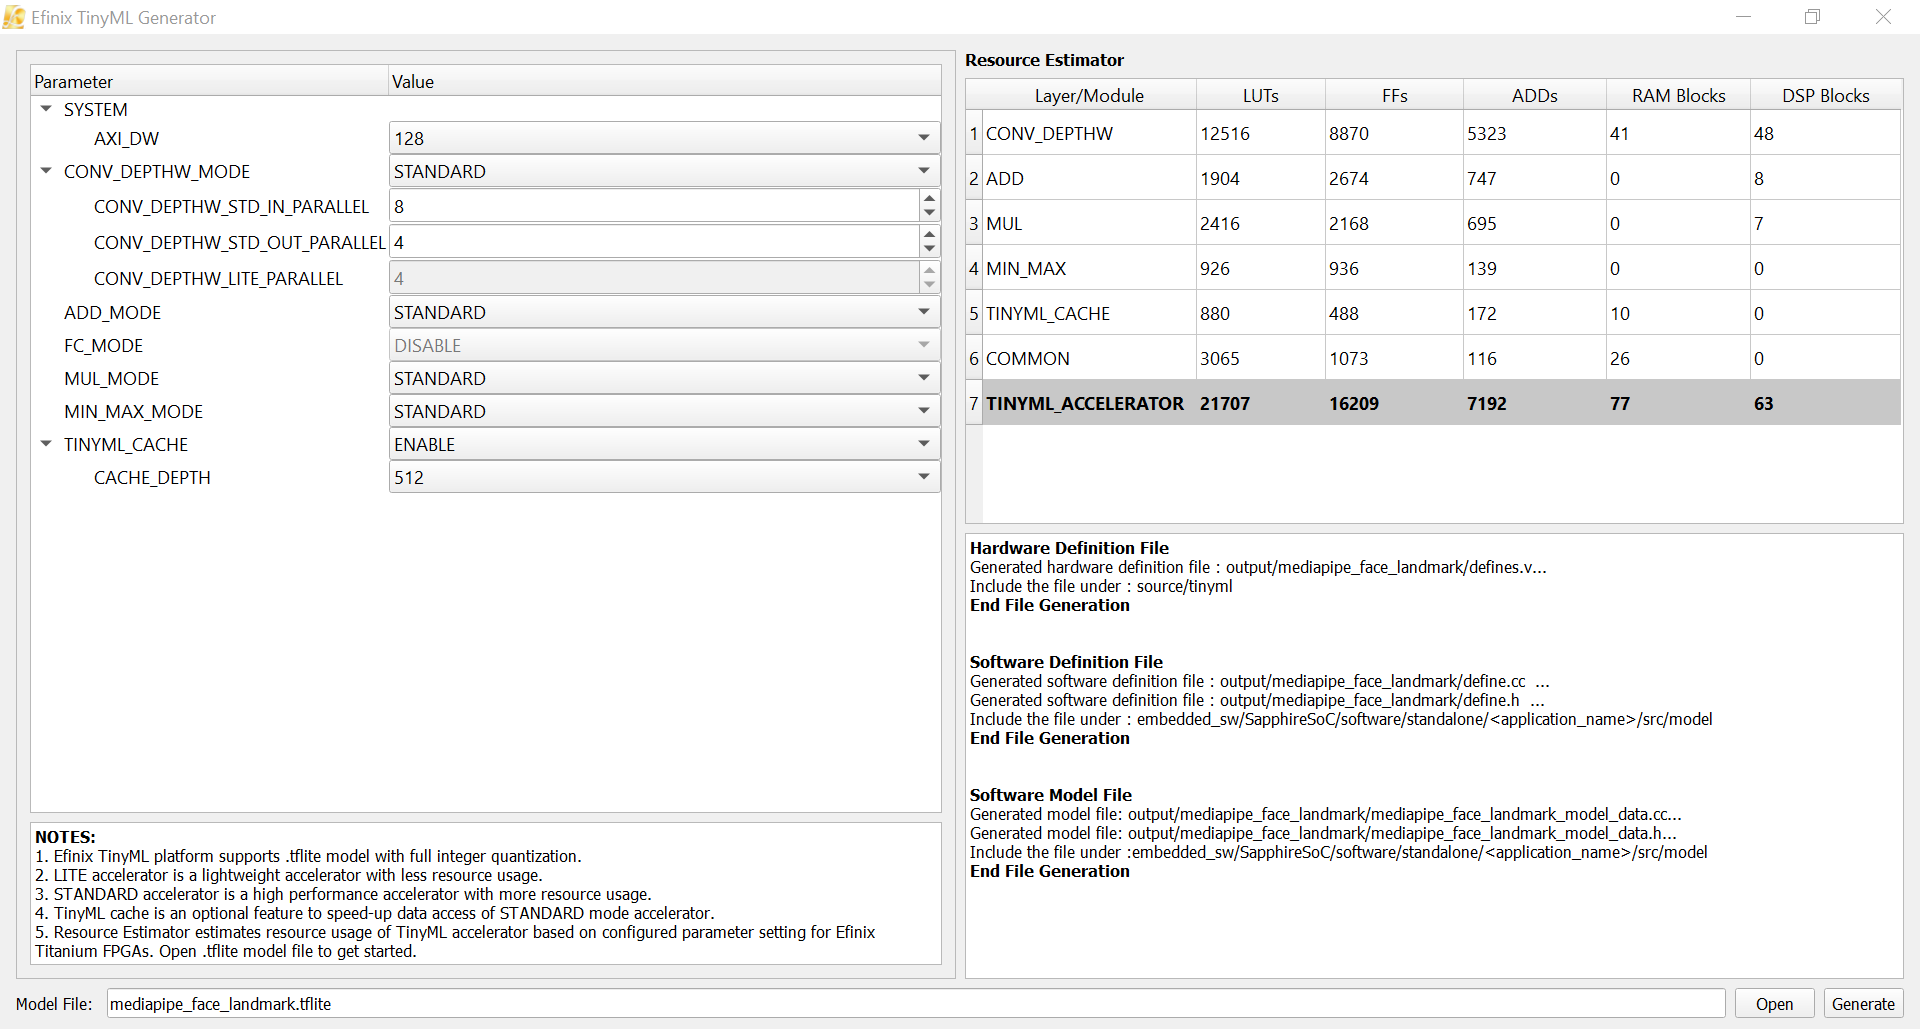Image resolution: width=1920 pixels, height=1029 pixels.
Task: Select the ADD_MODE parameter label
Action: [112, 312]
